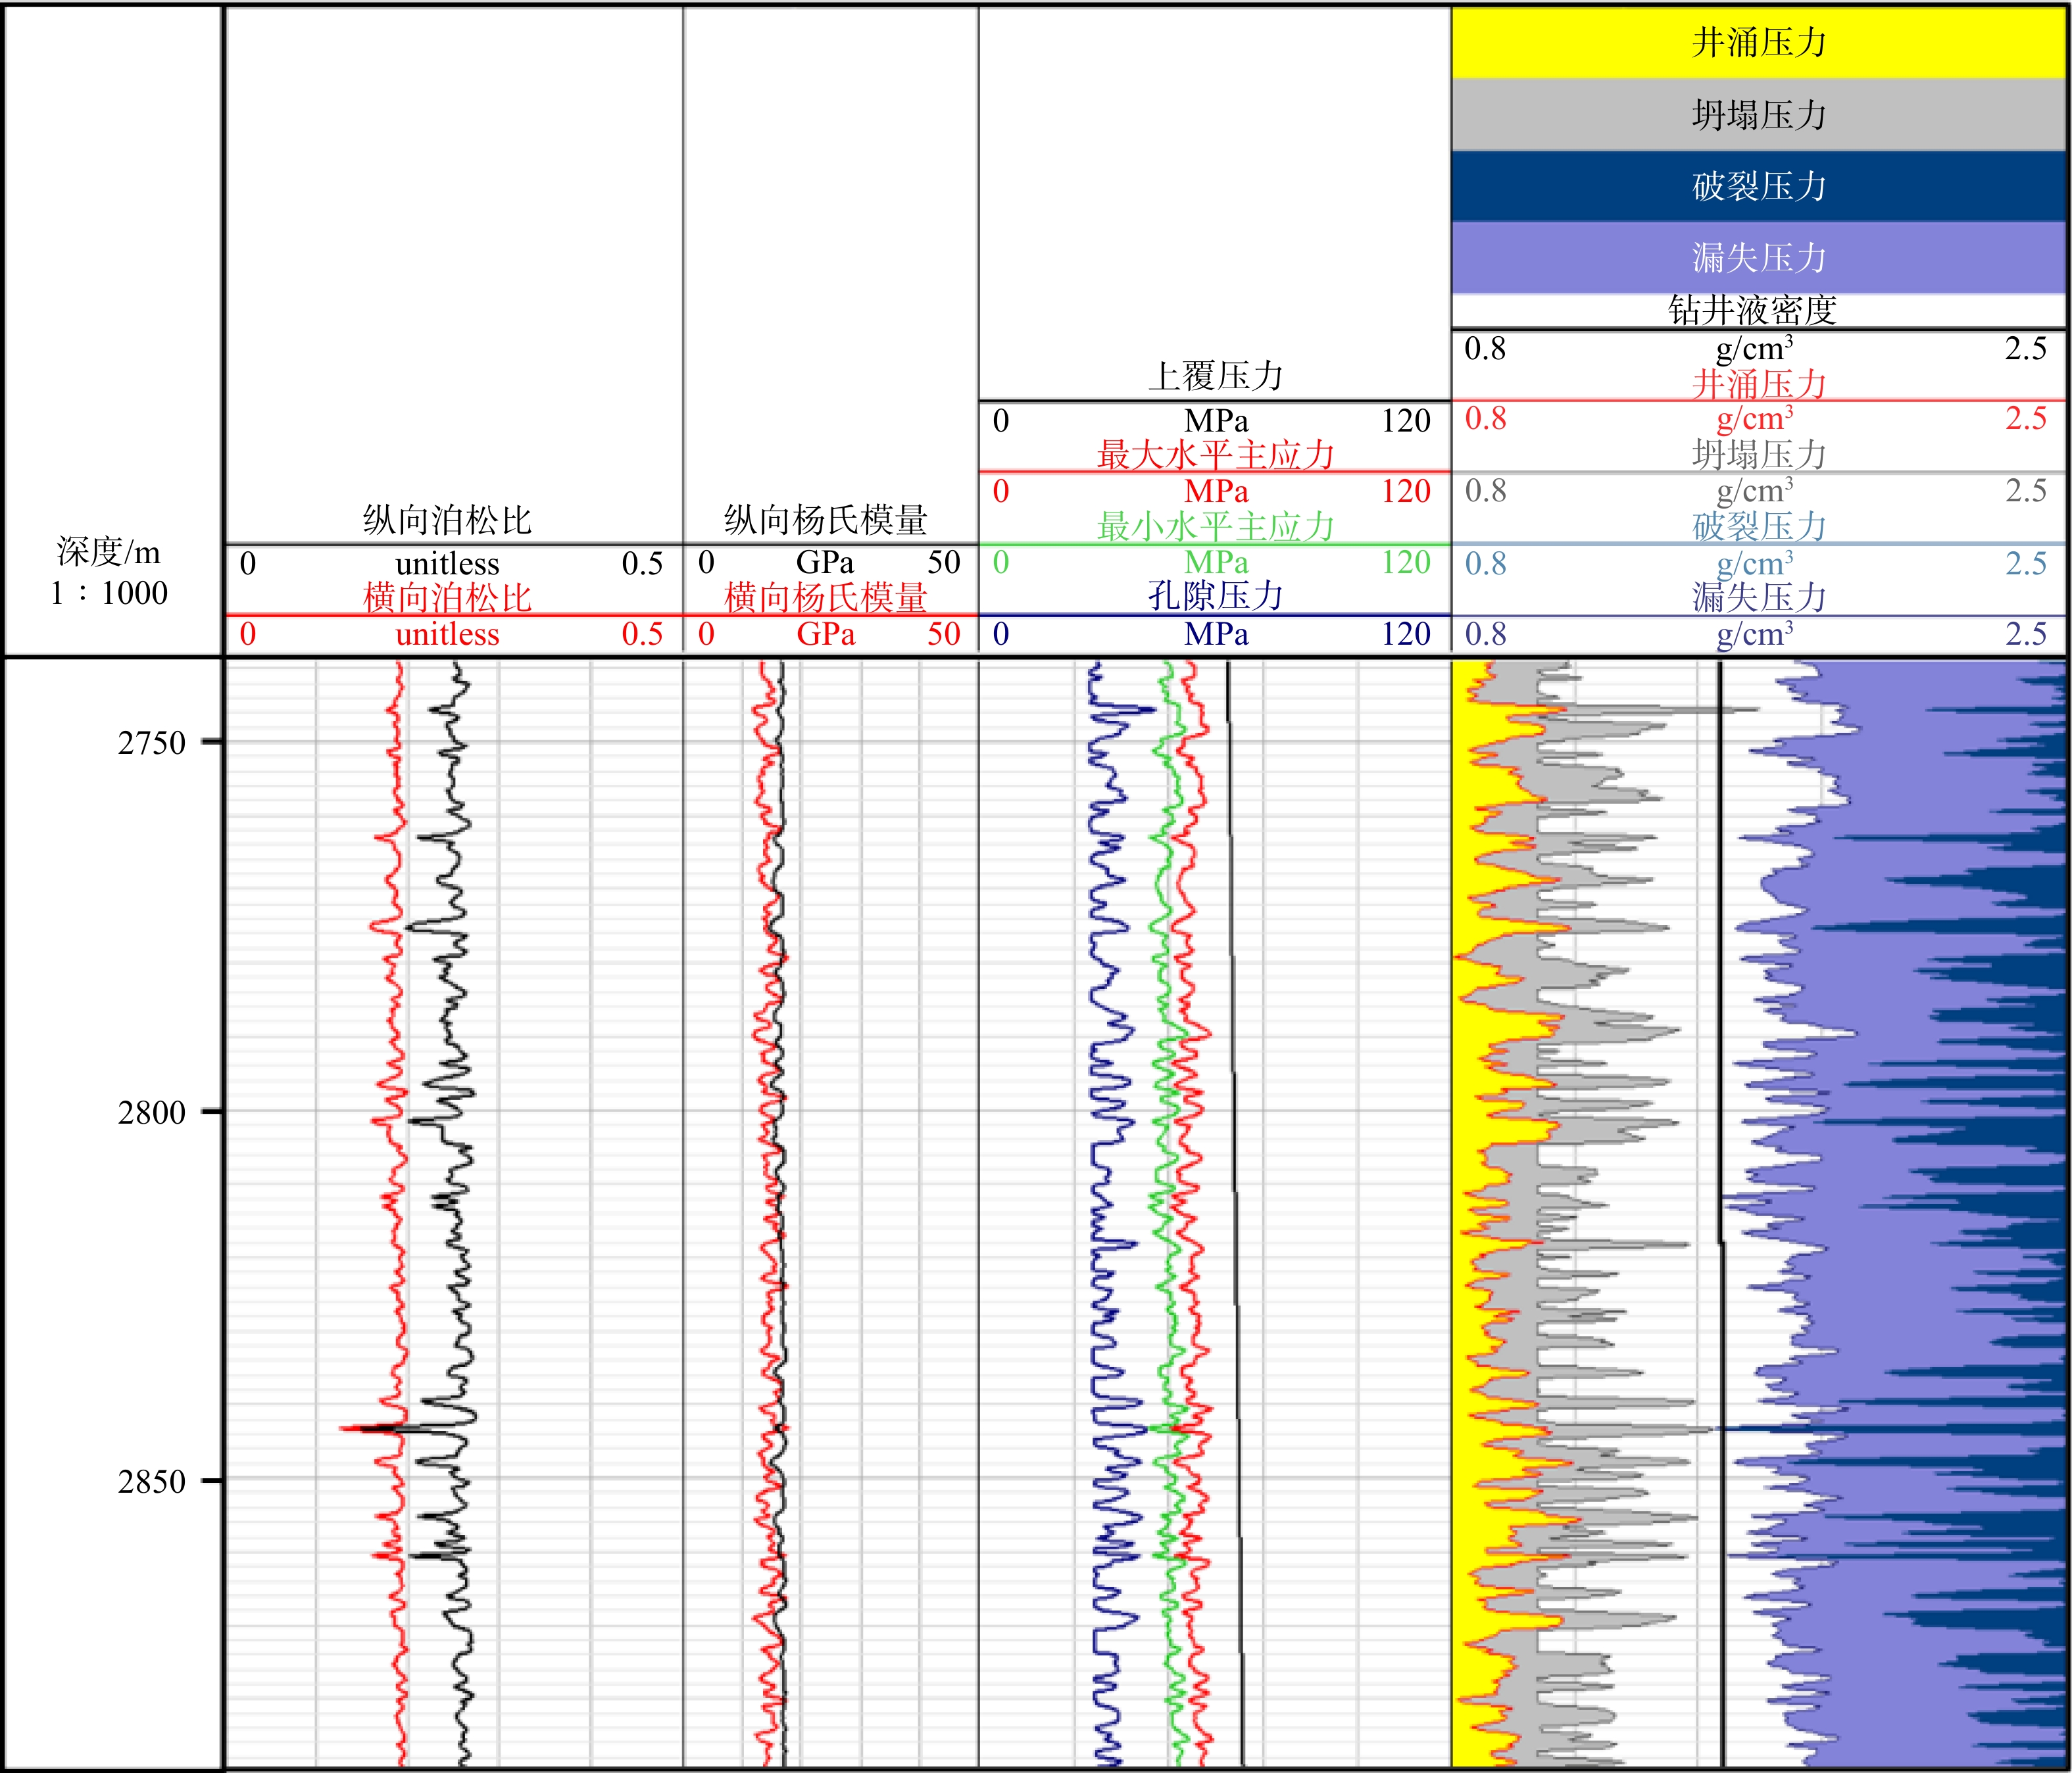Click the purple 漏失压力 legend swatch
This screenshot has width=2072, height=1773.
tap(1758, 258)
